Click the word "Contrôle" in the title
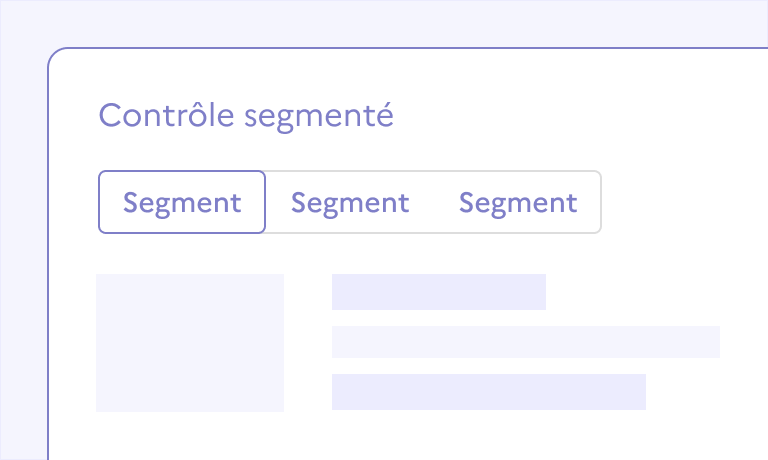Screen dimensions: 768x460 167,116
